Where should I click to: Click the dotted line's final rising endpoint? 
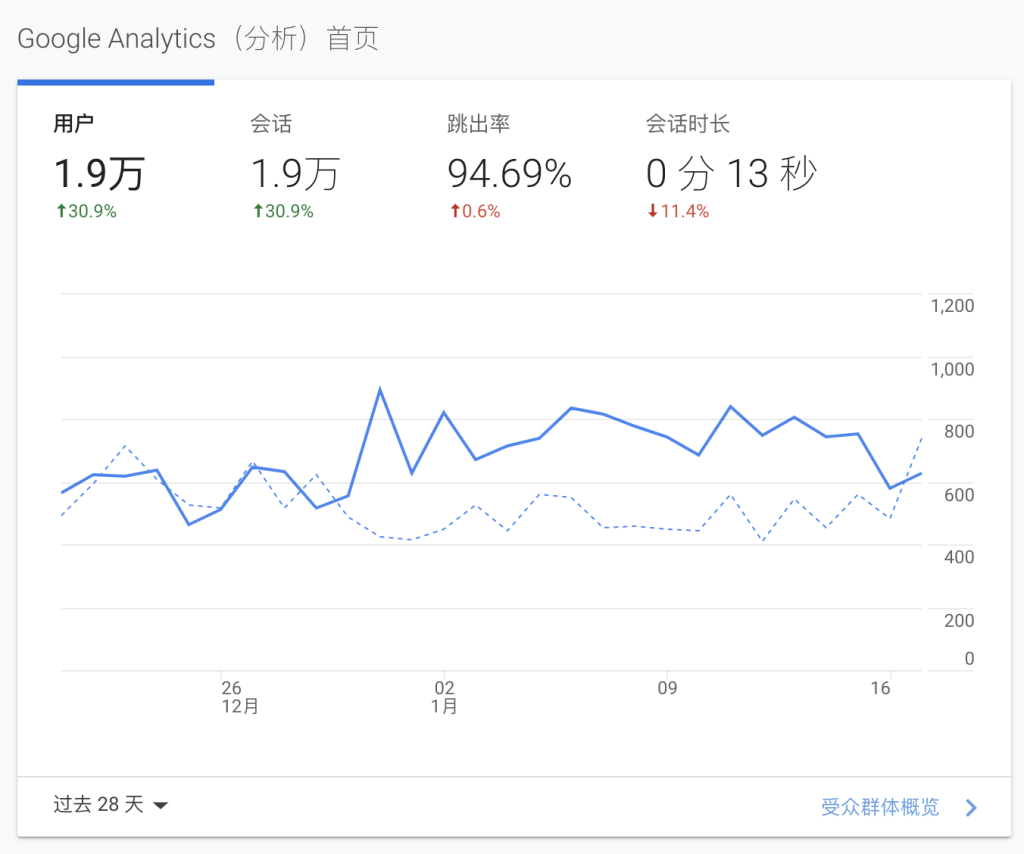click(921, 437)
